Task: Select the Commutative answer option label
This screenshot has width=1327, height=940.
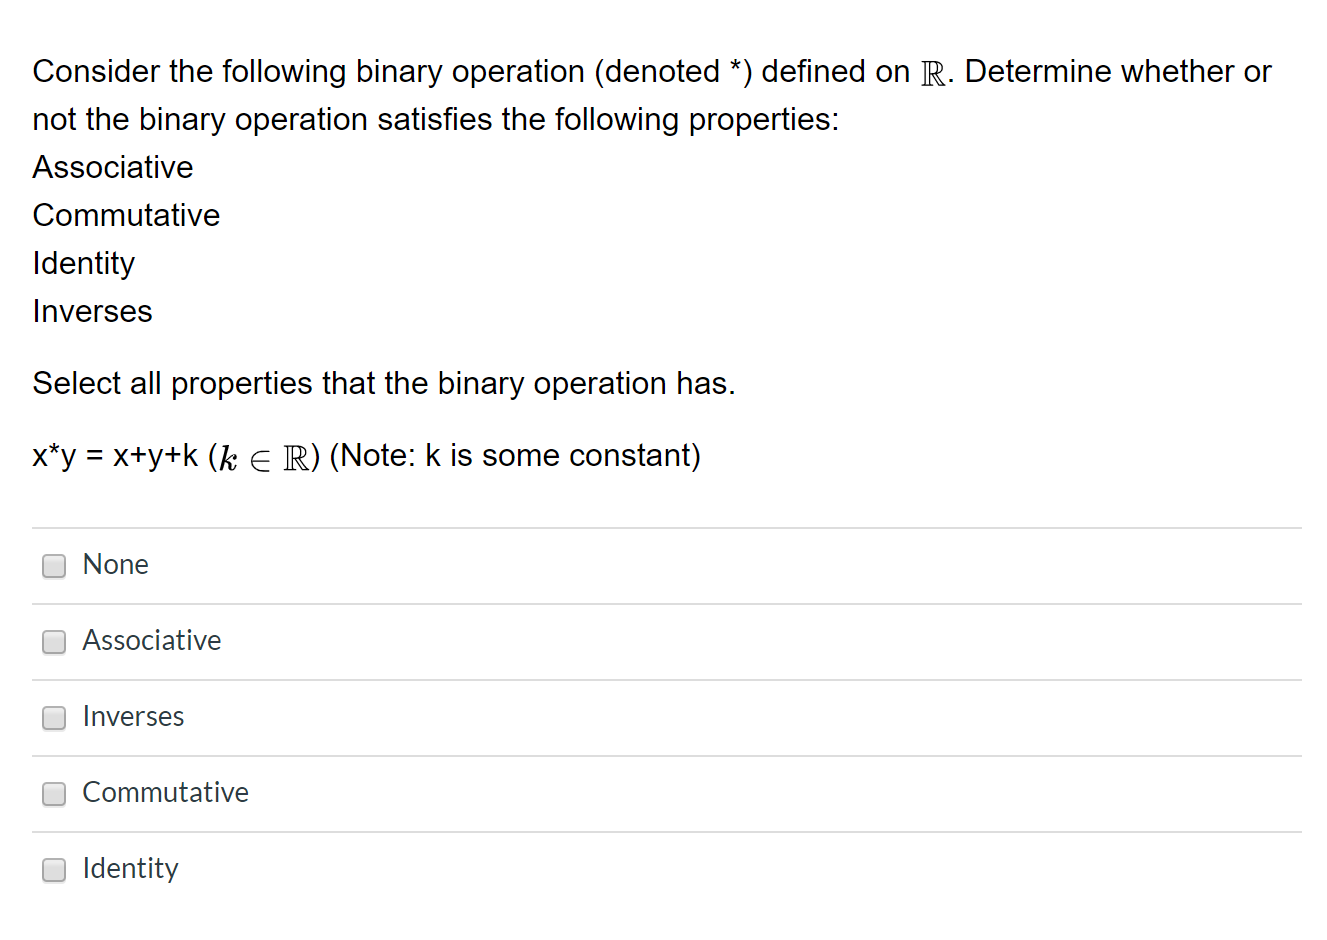Action: tap(165, 792)
